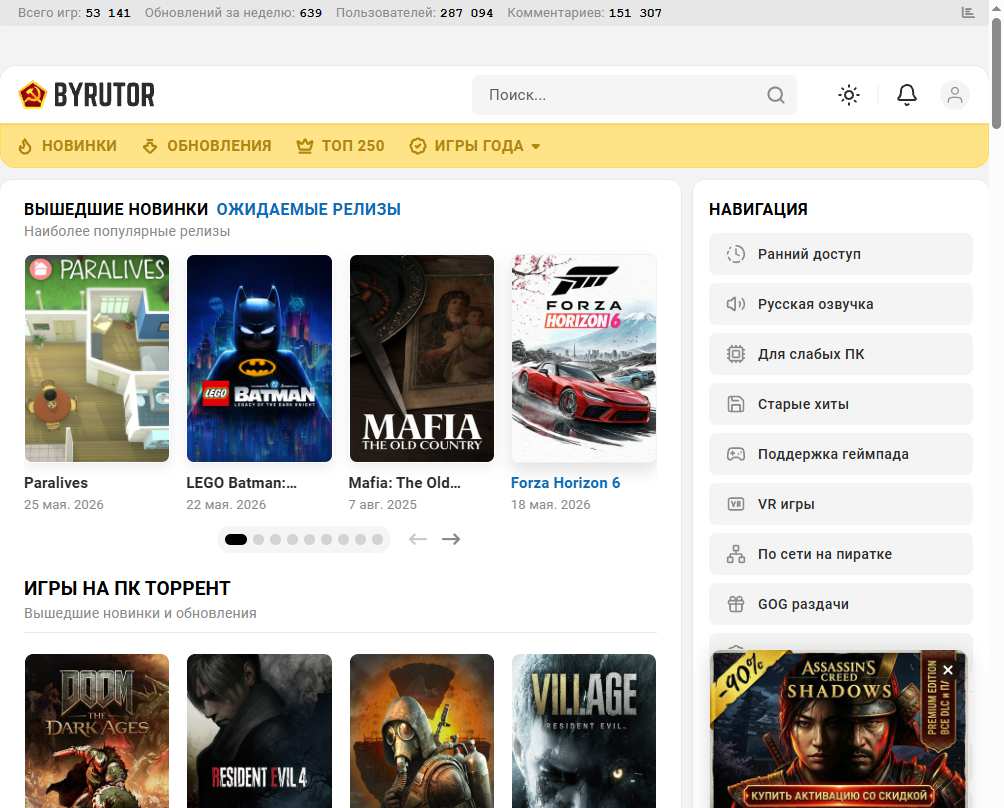
Task: Click the checkmark icon beside Игры года
Action: click(417, 146)
